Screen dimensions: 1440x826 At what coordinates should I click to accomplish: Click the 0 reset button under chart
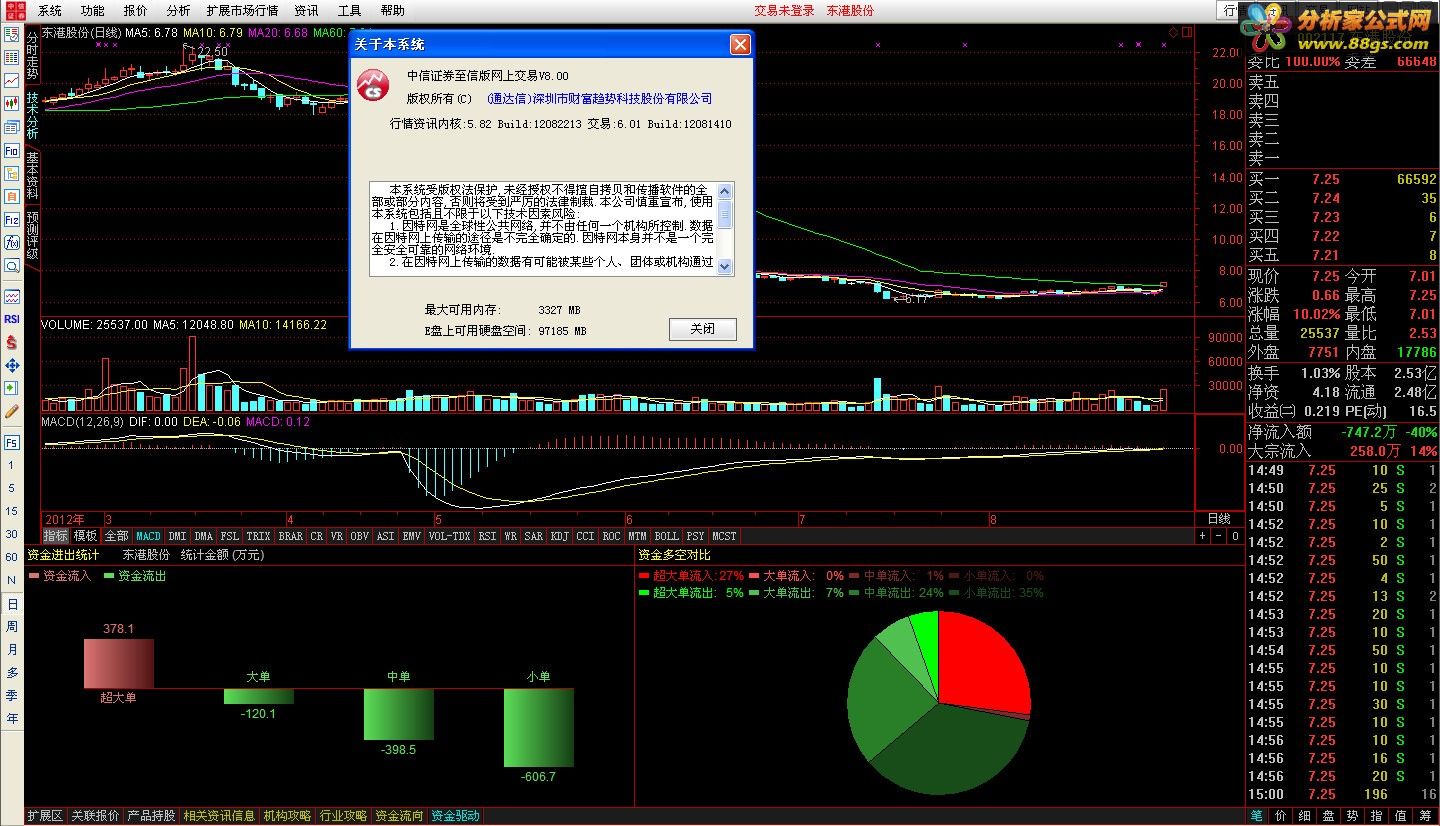(1235, 536)
